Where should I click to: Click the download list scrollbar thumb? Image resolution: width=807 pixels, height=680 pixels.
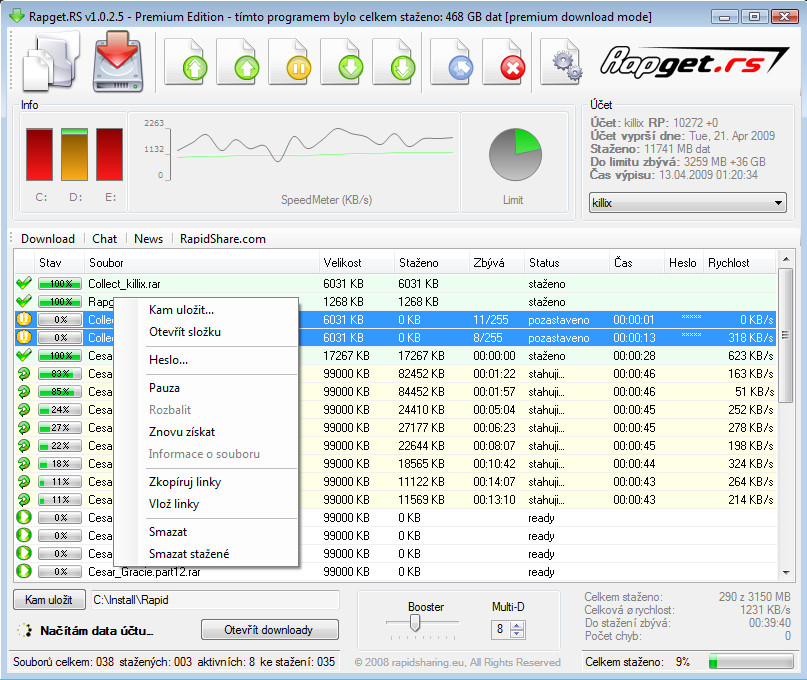click(785, 336)
